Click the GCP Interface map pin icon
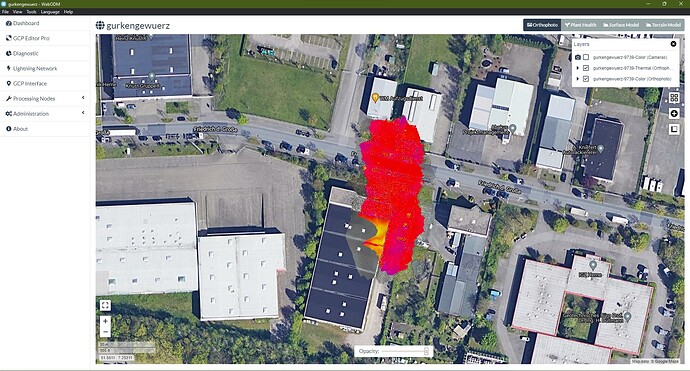 coord(8,83)
